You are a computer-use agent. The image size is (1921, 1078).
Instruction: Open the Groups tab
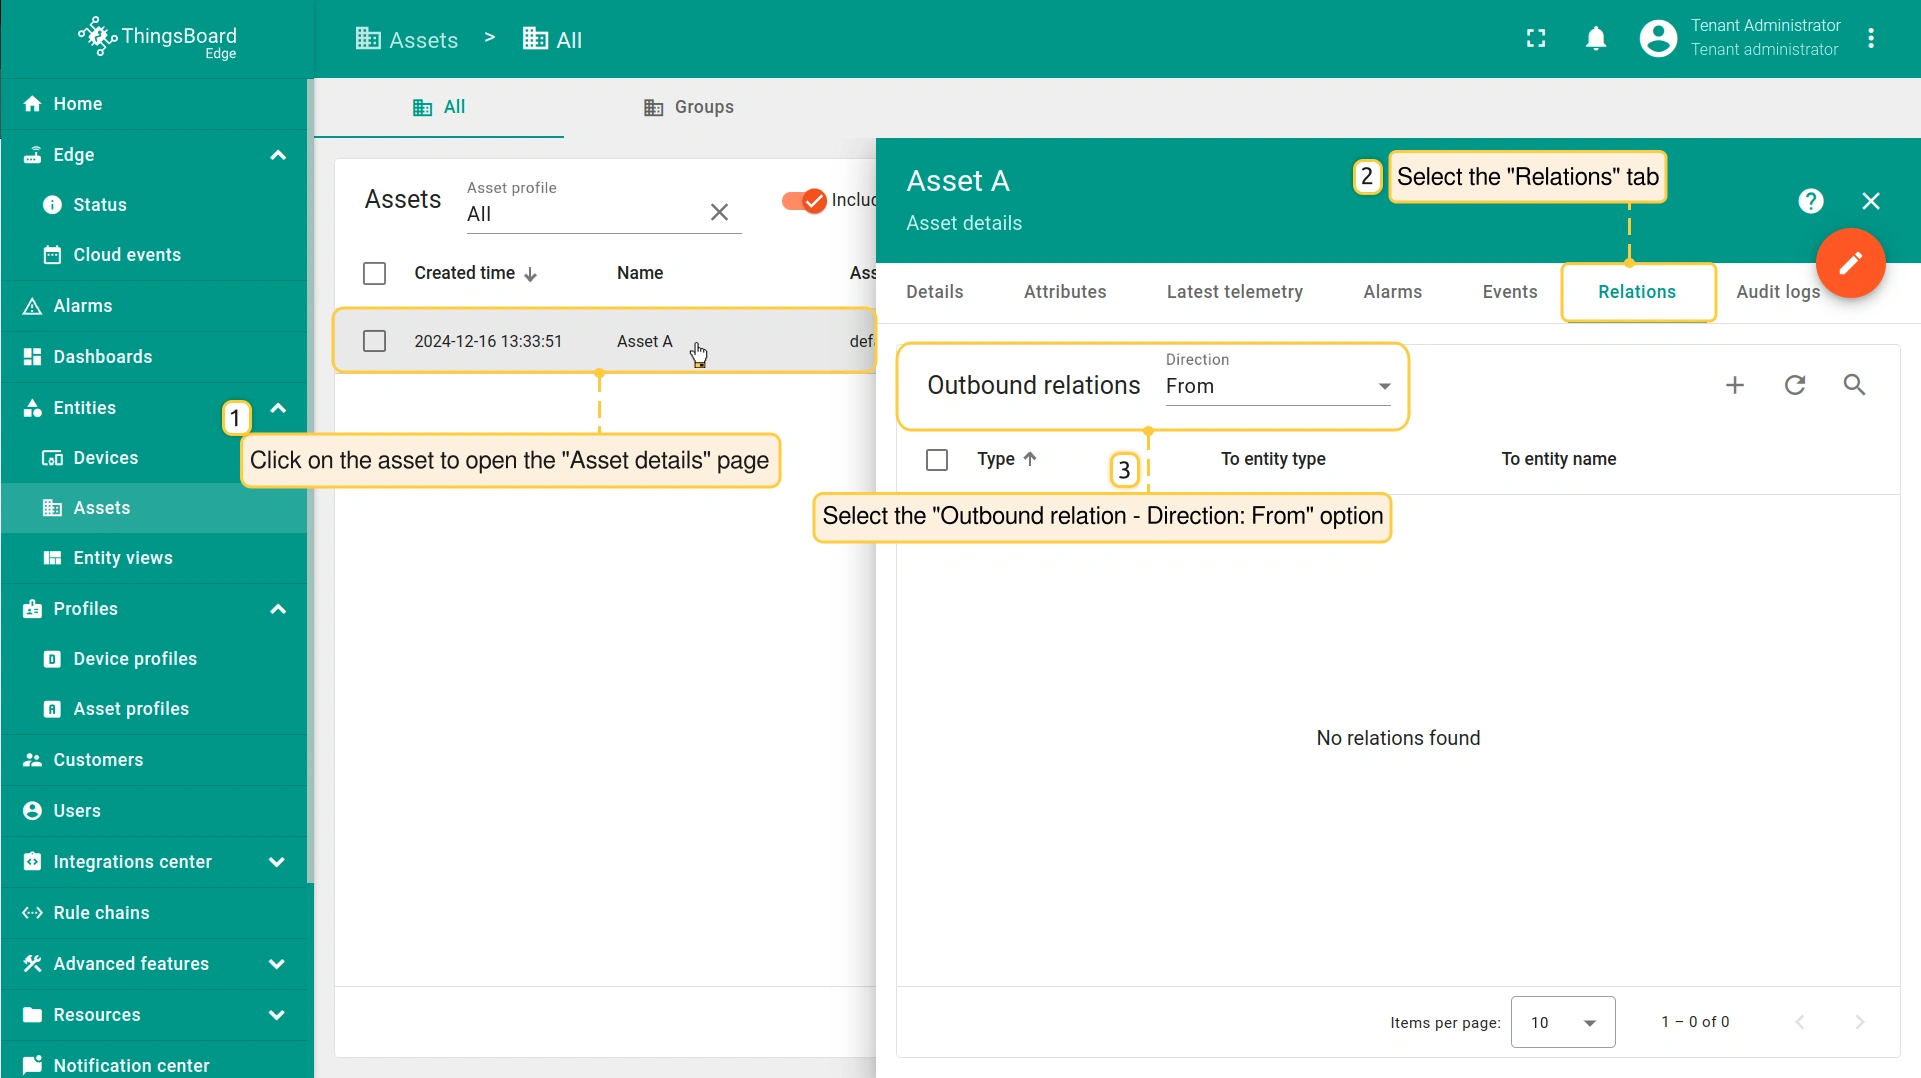(689, 107)
